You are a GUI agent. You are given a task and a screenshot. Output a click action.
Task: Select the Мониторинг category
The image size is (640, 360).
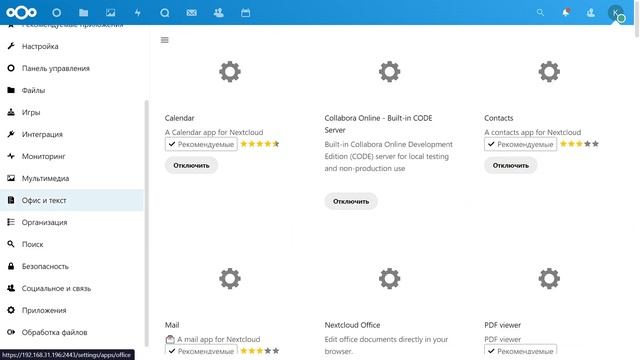click(x=72, y=156)
